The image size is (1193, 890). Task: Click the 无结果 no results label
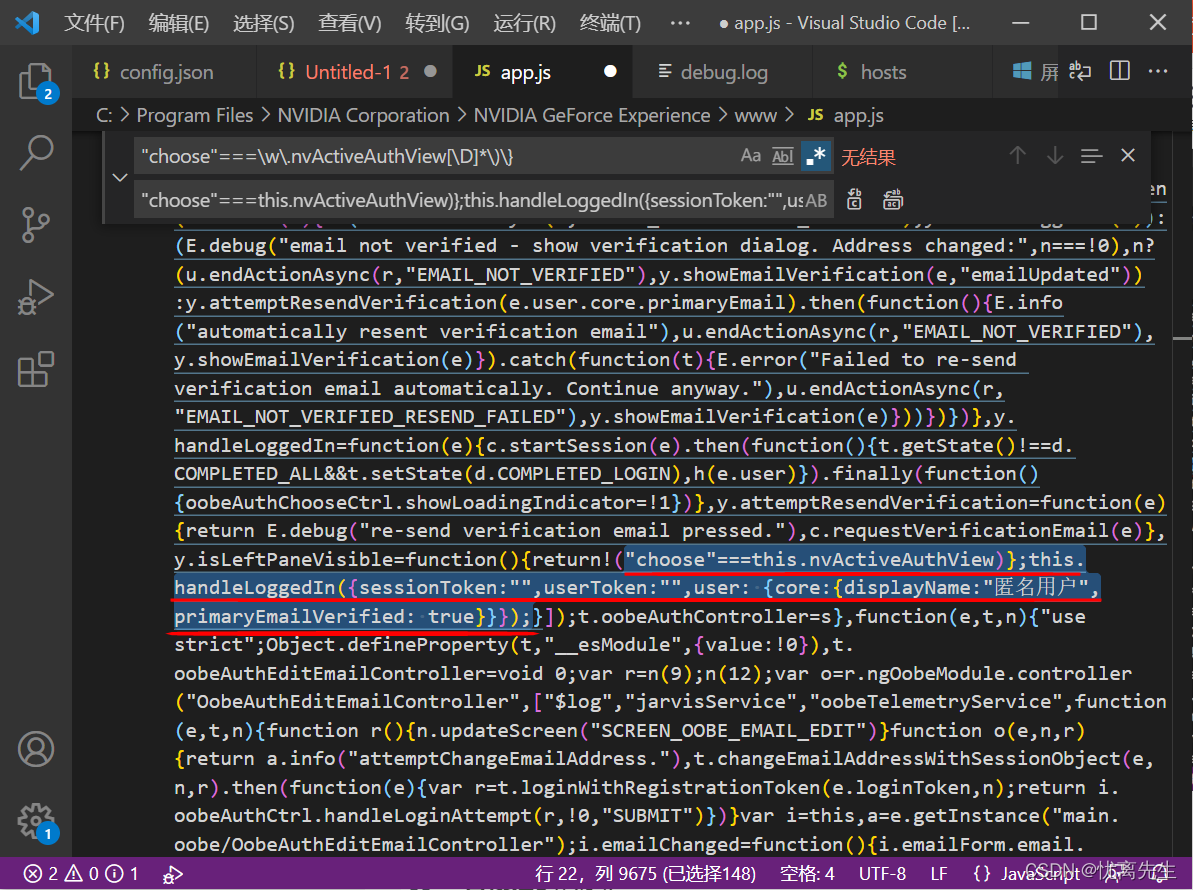click(x=868, y=157)
